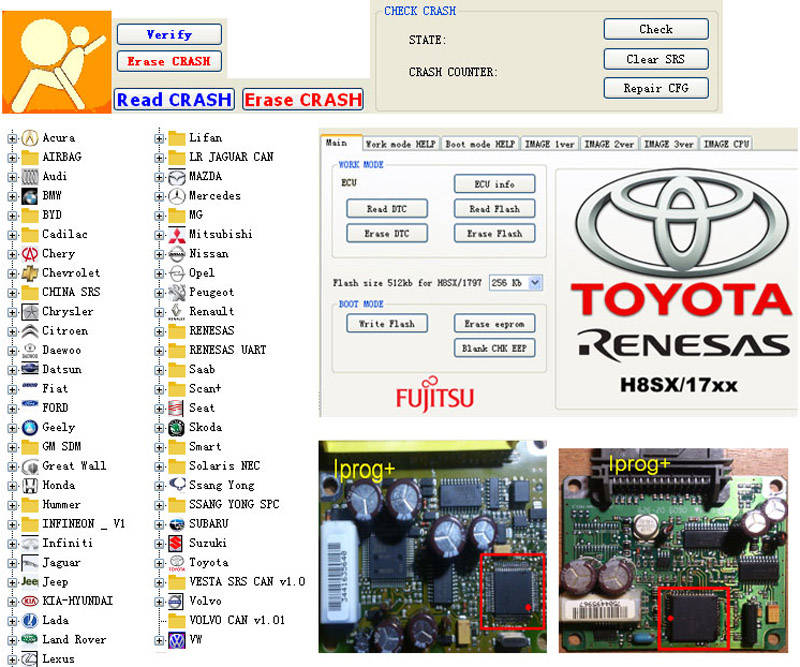Select the Mercedes star icon
800x667 pixels.
[177, 196]
